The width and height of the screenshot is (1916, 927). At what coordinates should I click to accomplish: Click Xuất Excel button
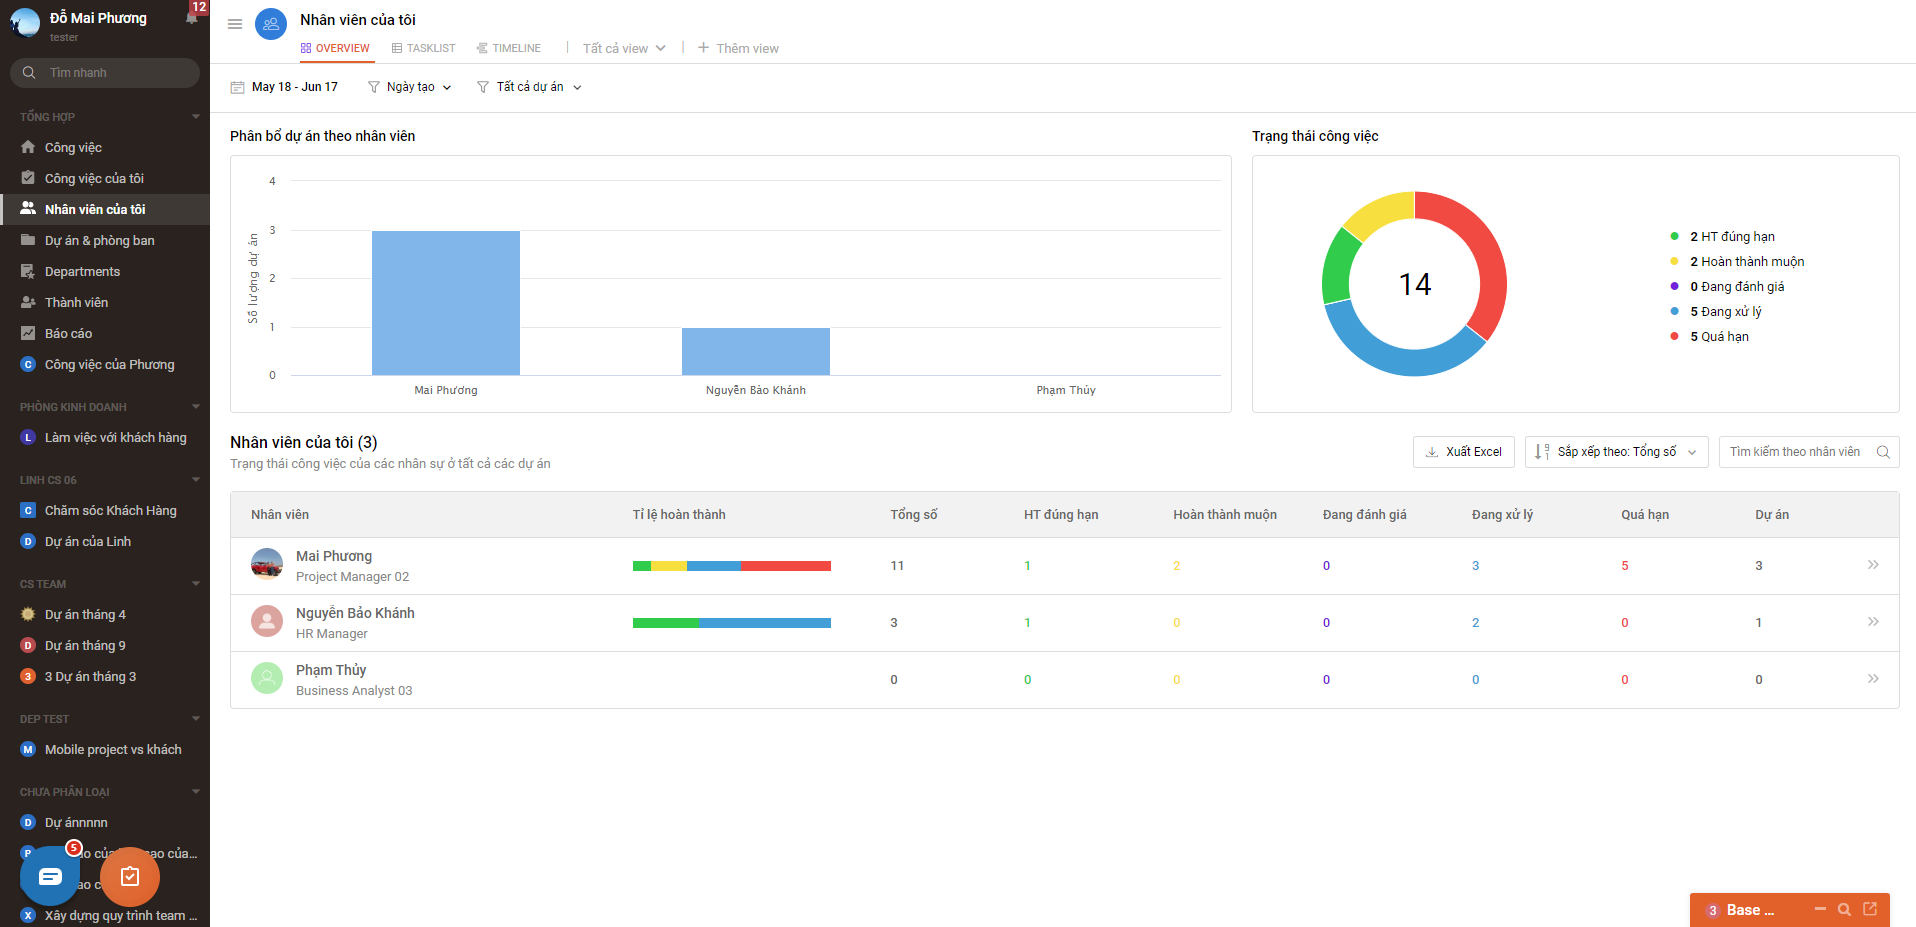[1464, 452]
